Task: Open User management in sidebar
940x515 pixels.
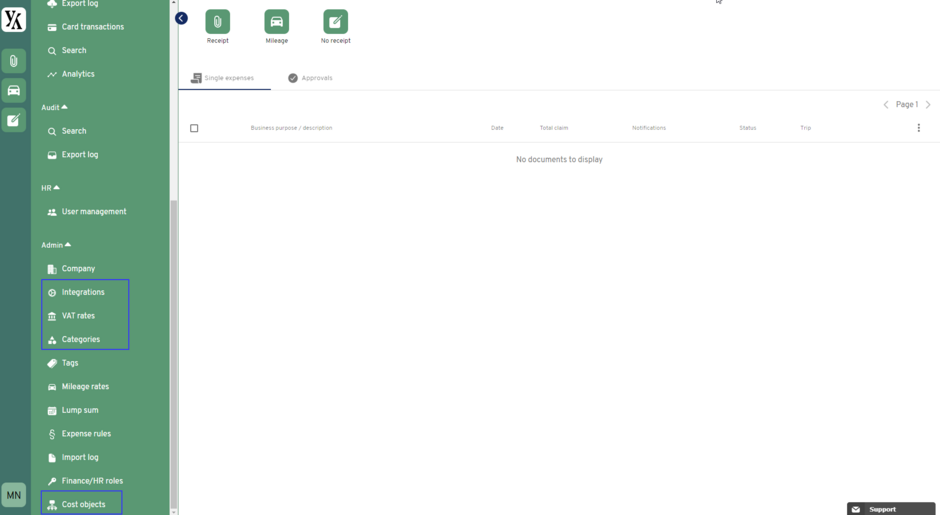Action: [93, 212]
